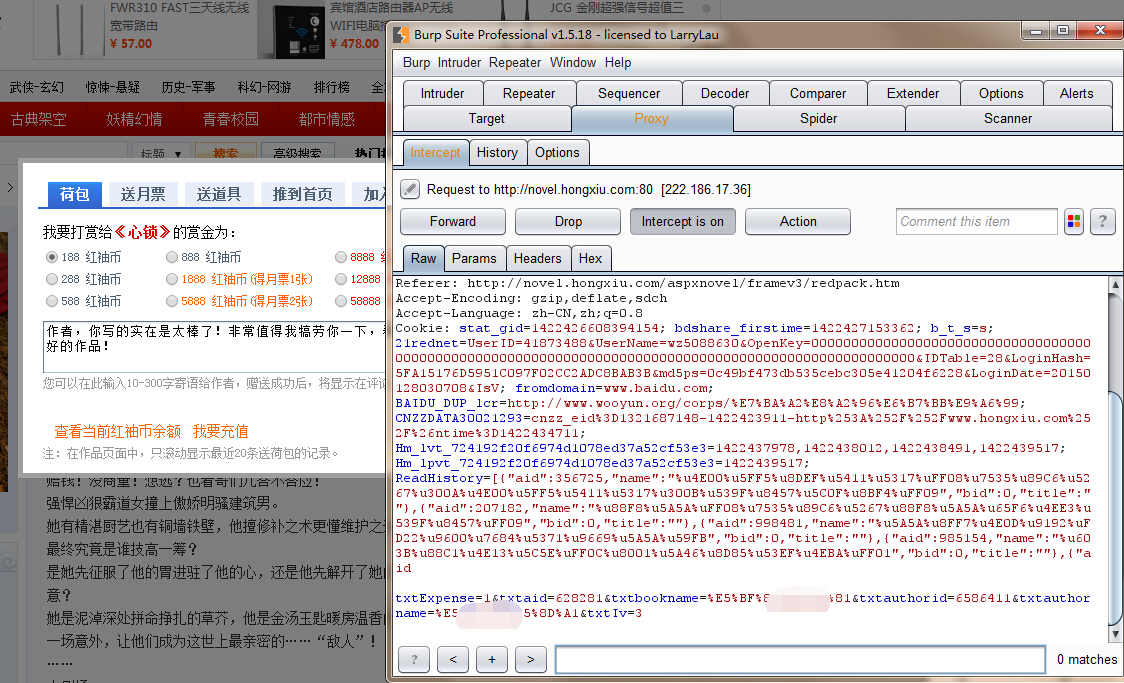Screen dimensions: 1124x683
Task: Open the 标题 search dropdown on webpage
Action: (161, 153)
